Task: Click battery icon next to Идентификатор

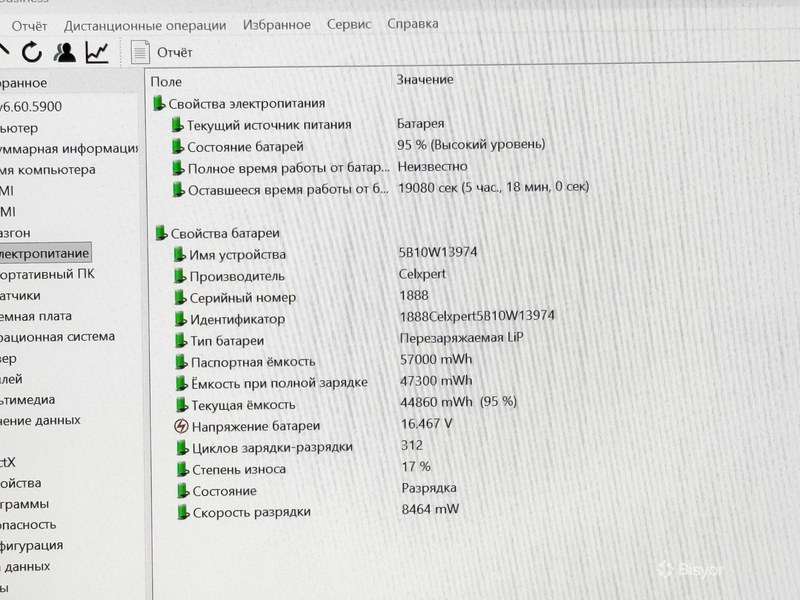Action: pyautogui.click(x=181, y=319)
